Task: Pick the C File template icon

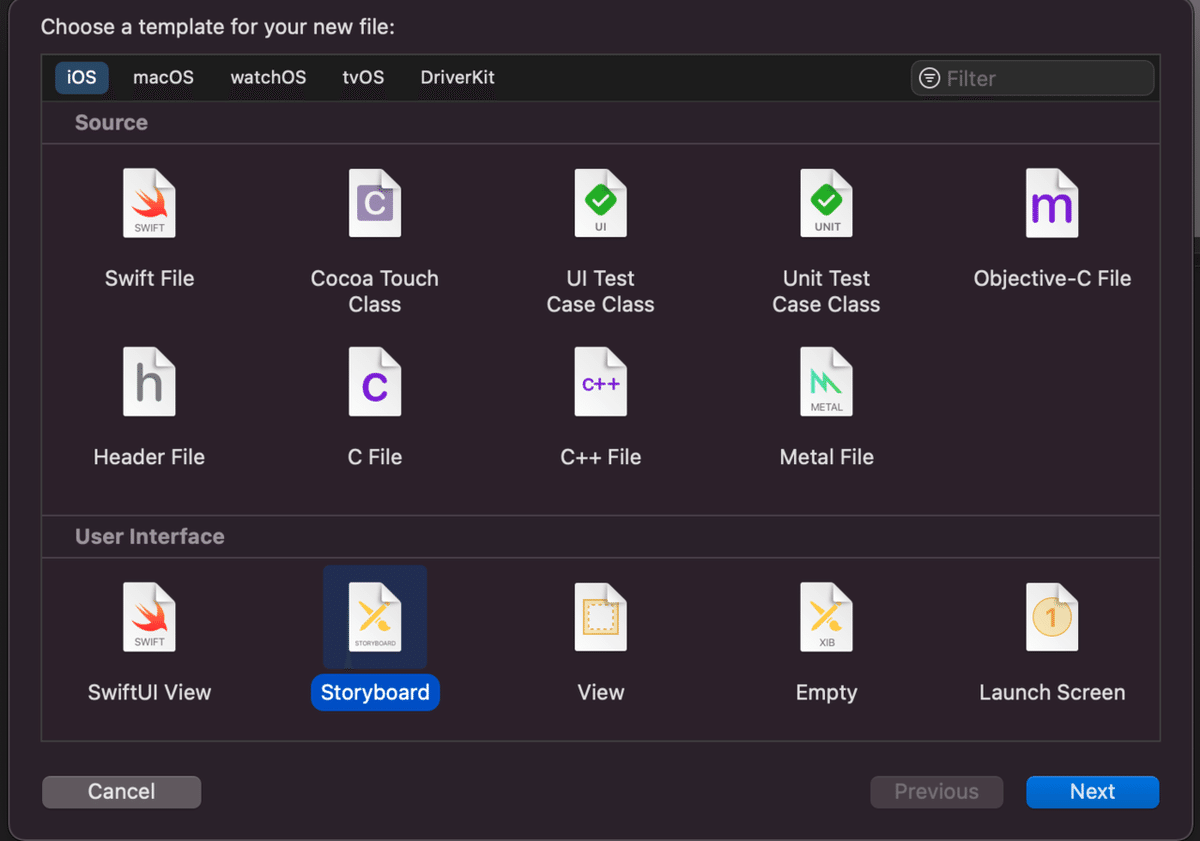Action: (375, 382)
